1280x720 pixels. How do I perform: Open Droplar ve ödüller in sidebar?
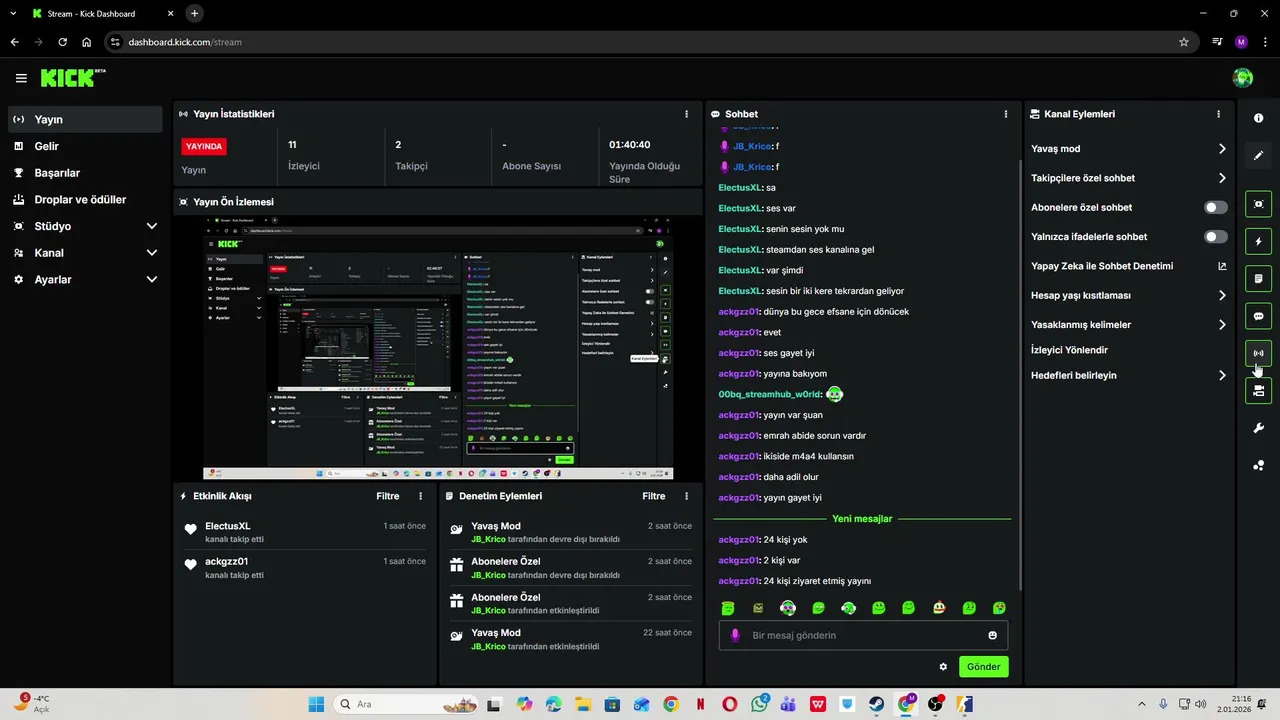85,199
